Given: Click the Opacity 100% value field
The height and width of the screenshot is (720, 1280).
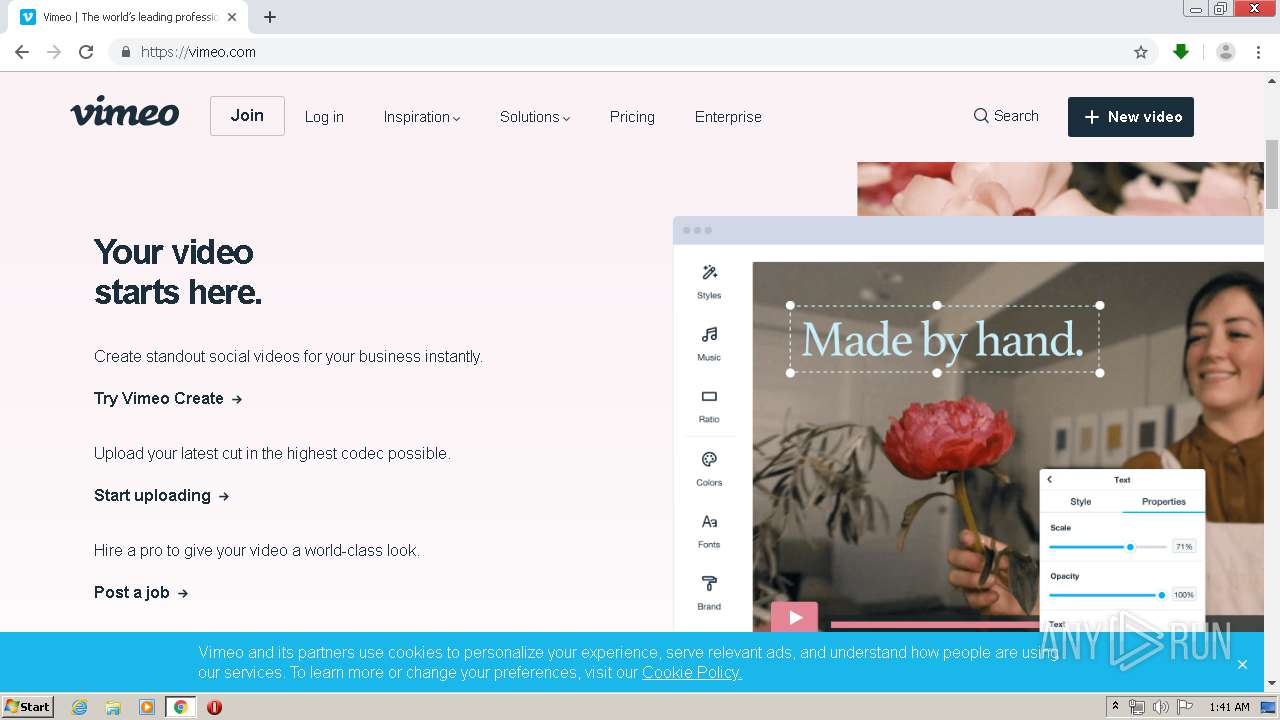Looking at the screenshot, I should (x=1184, y=595).
